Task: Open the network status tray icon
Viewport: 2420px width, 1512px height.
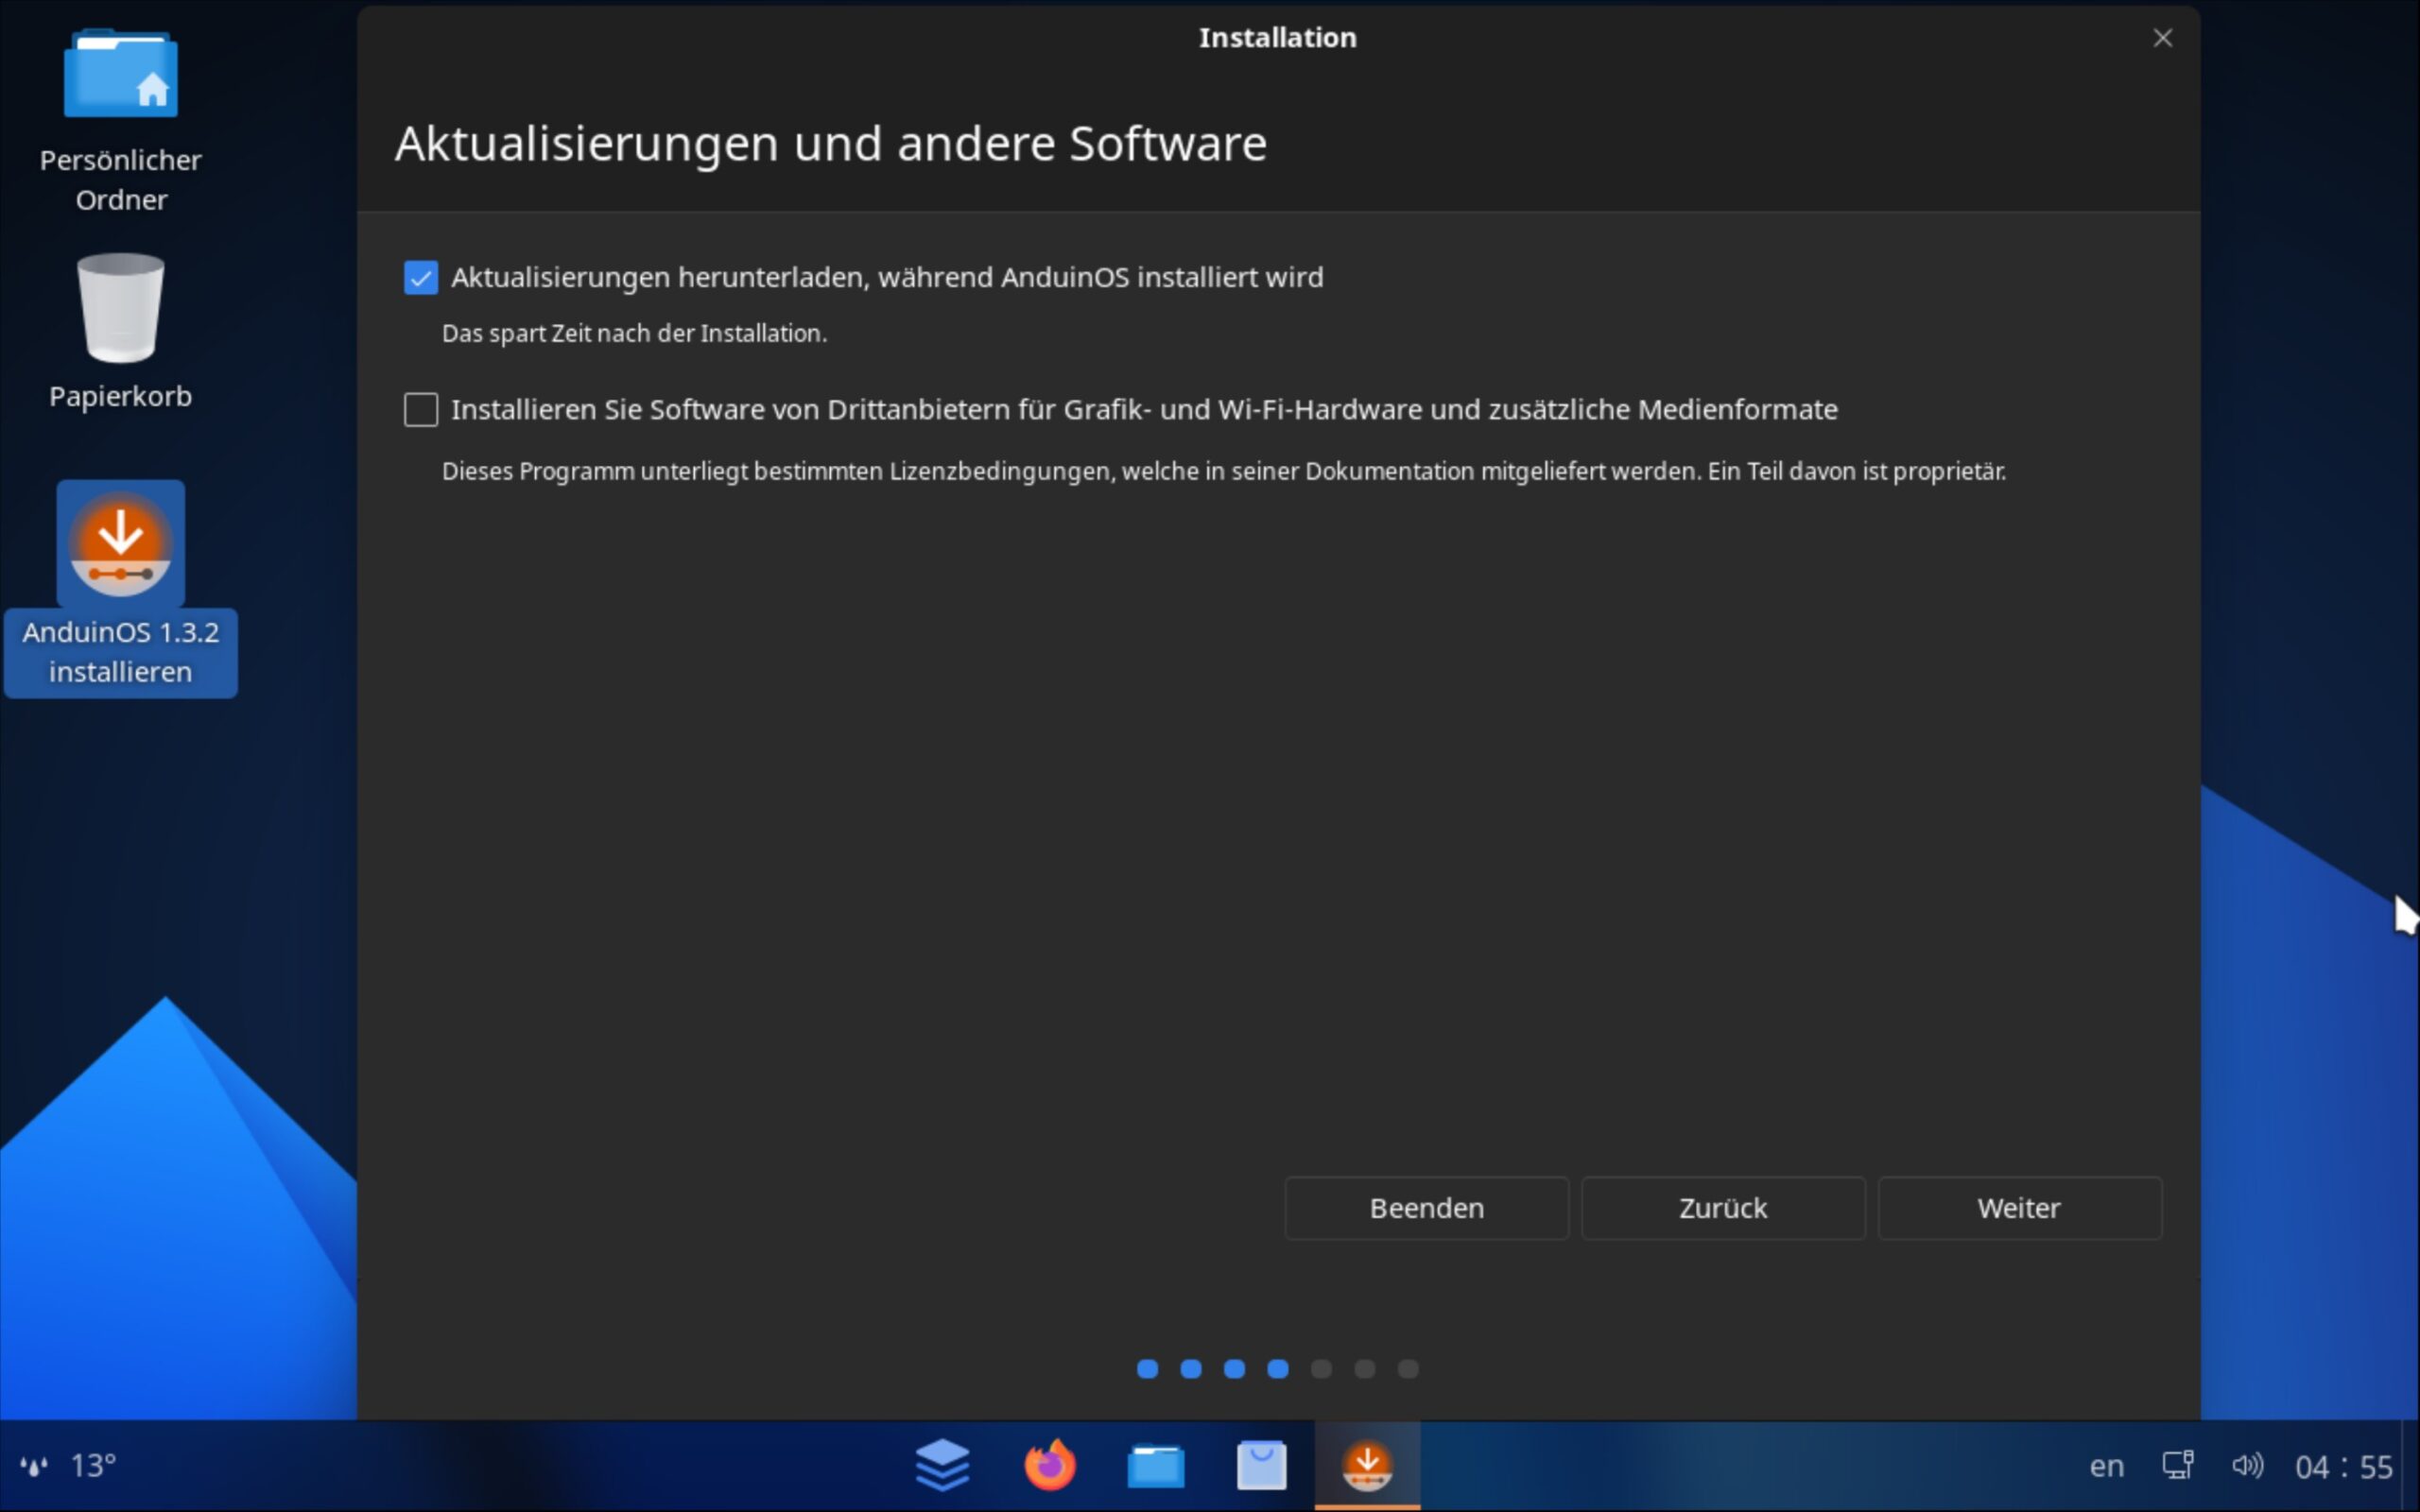Action: pyautogui.click(x=2178, y=1466)
